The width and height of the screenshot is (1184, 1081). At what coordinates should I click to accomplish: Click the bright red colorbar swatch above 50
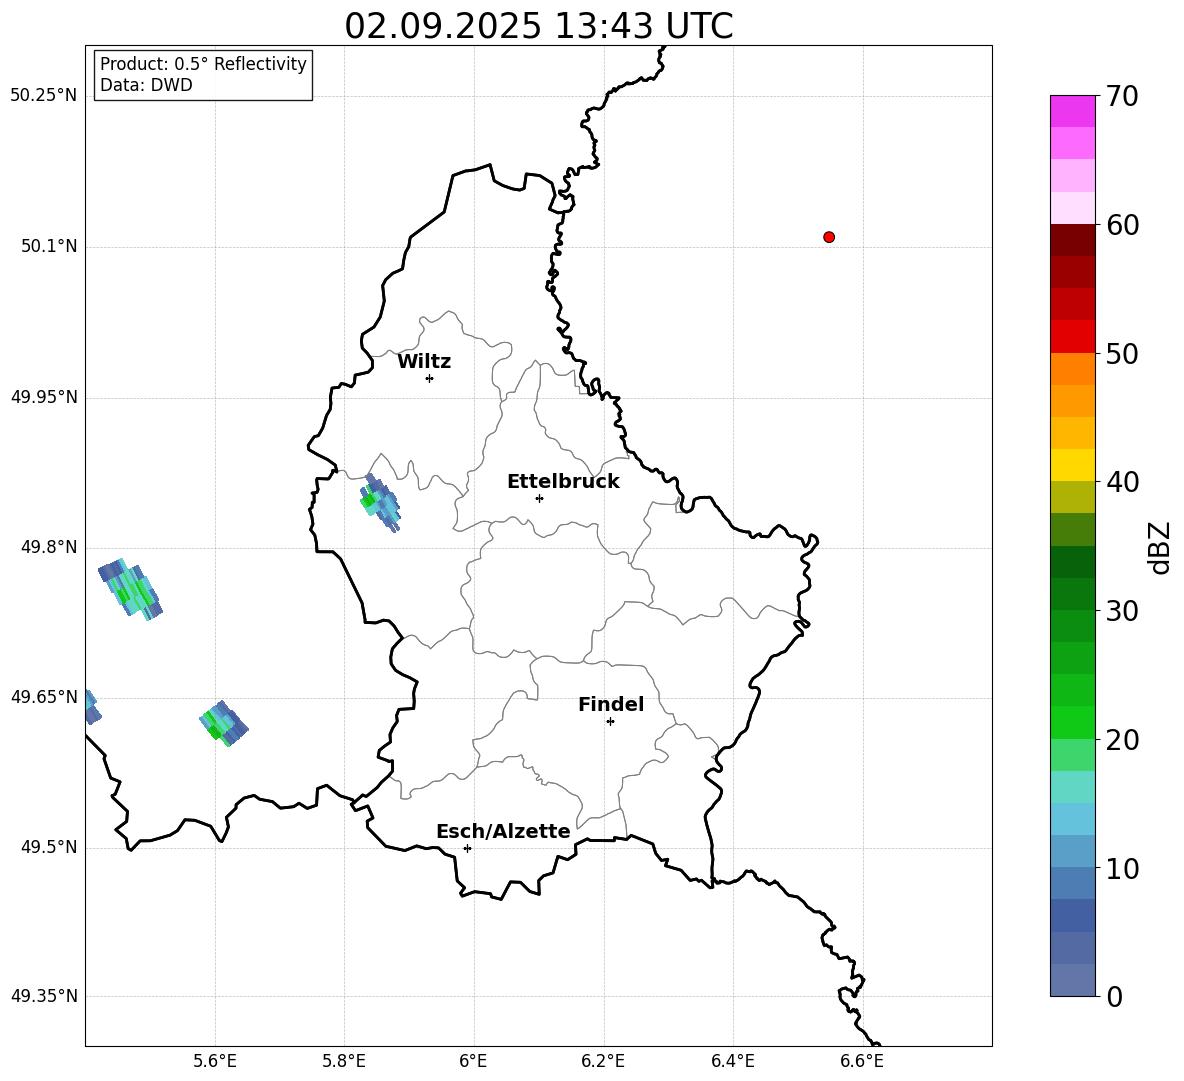(x=1072, y=337)
